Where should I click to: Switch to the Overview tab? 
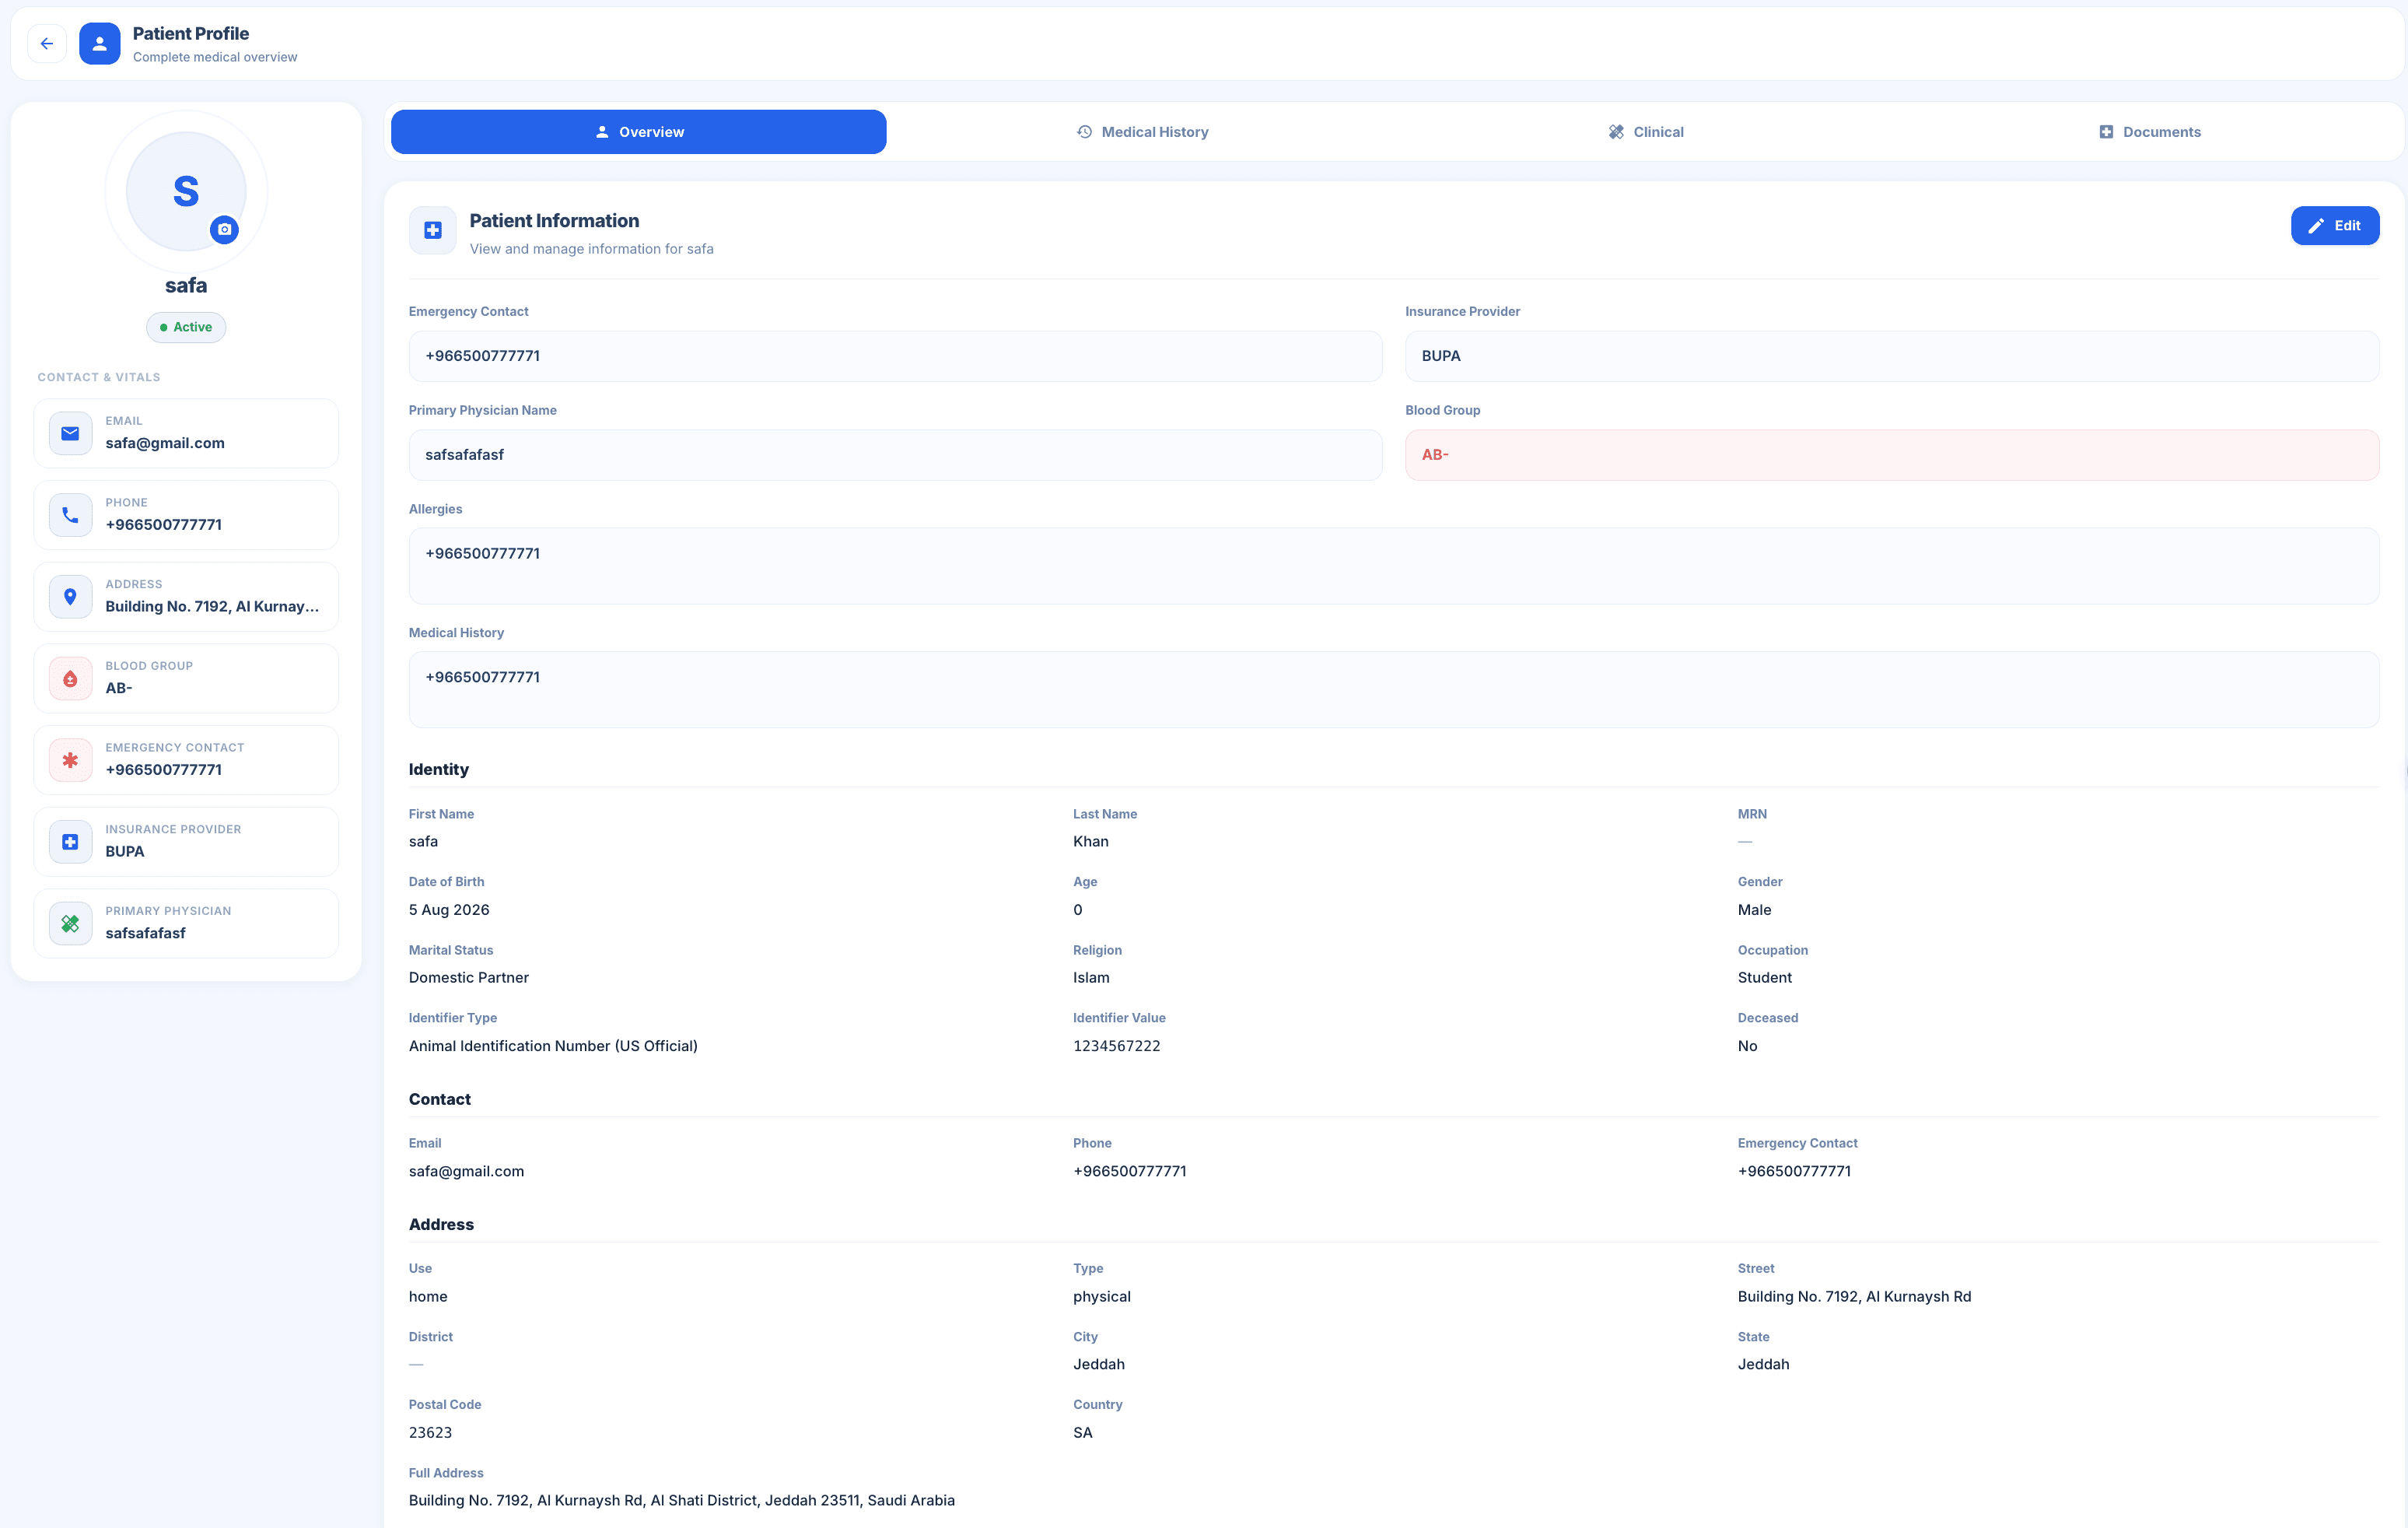point(638,132)
